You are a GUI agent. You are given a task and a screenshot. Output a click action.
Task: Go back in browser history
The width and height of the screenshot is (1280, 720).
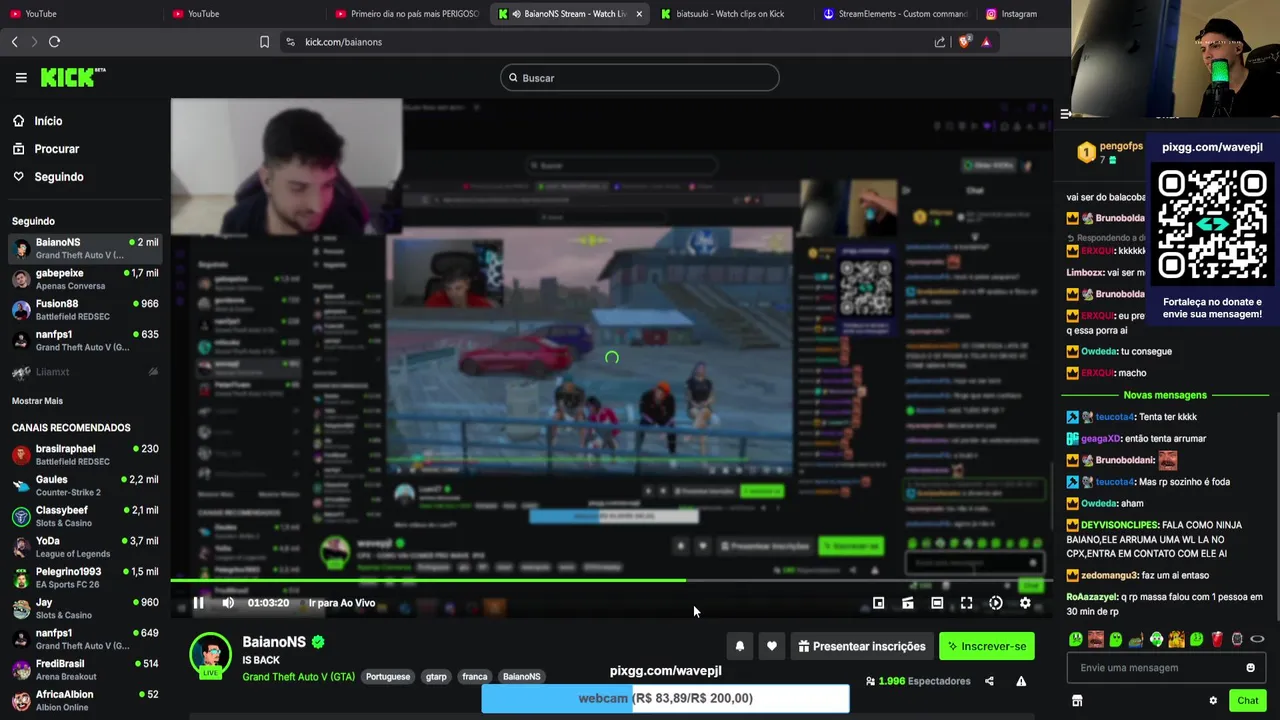(14, 42)
